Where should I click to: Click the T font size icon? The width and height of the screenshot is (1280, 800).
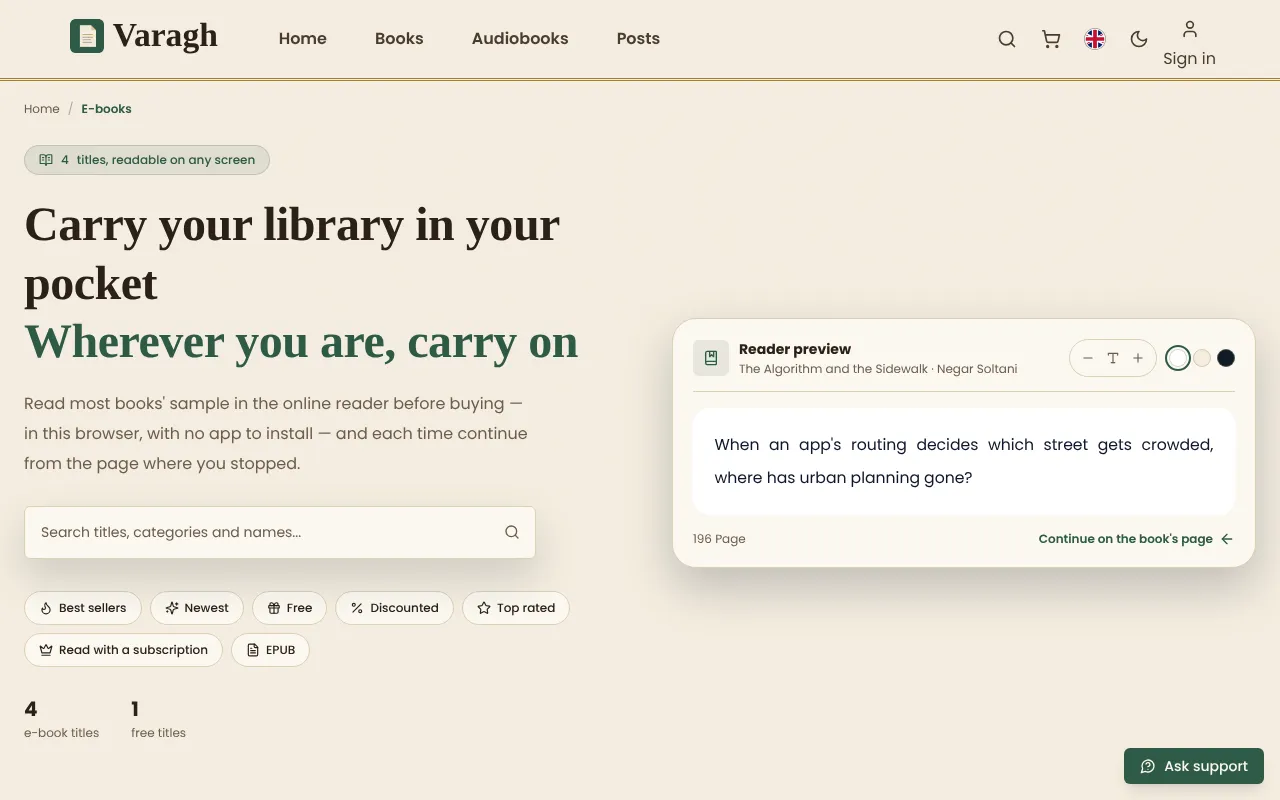point(1113,358)
